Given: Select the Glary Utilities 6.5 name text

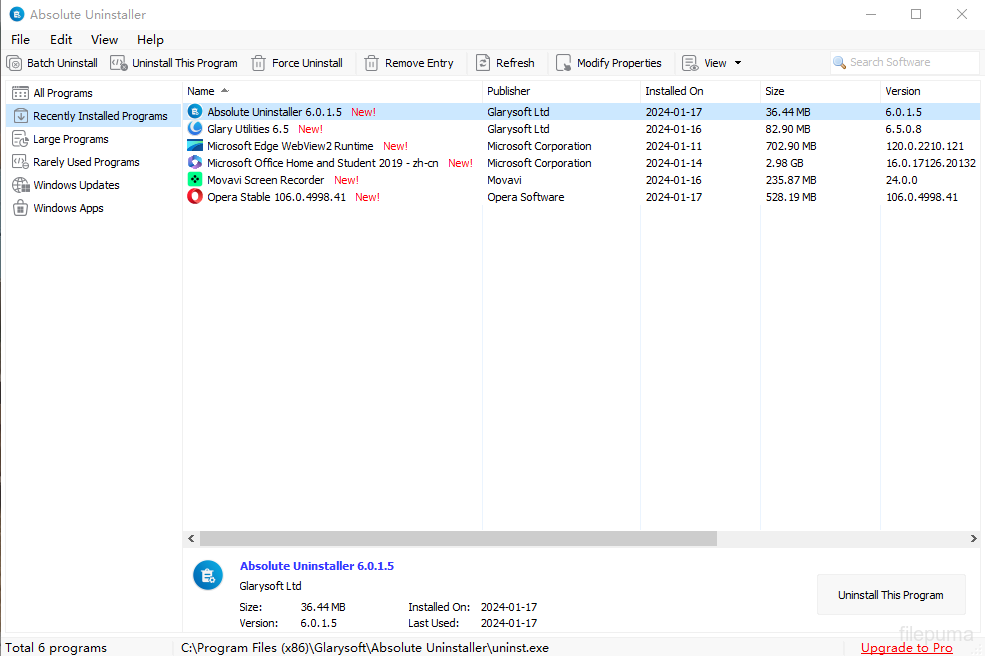Looking at the screenshot, I should point(248,129).
